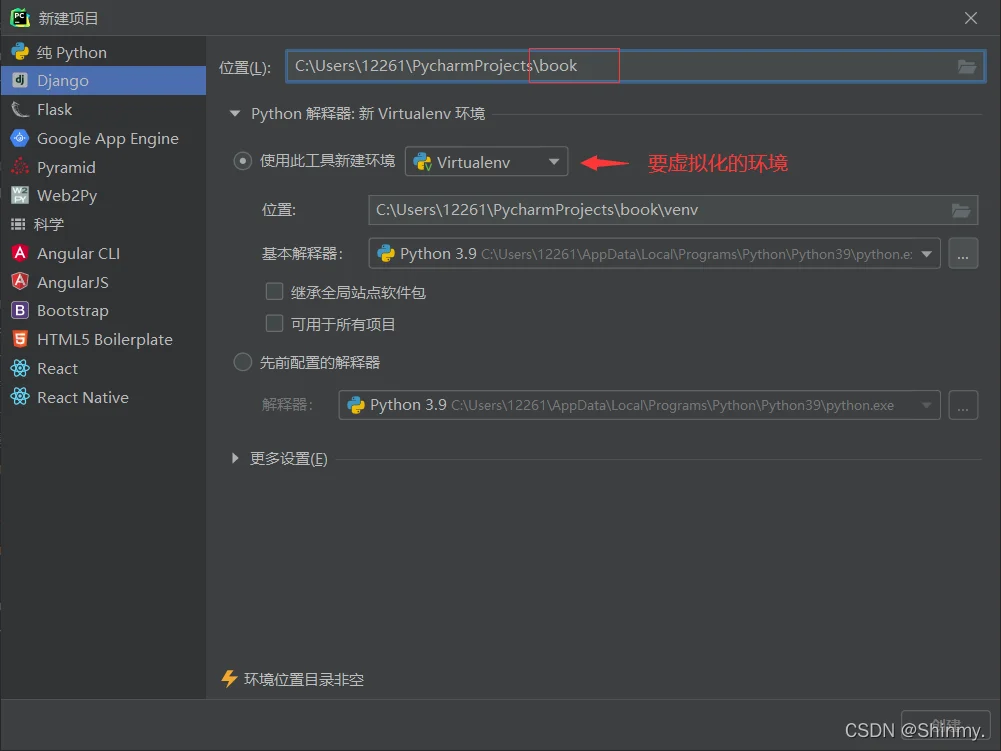Click the ... button beside 基本解释器
This screenshot has width=1001, height=751.
pyautogui.click(x=963, y=254)
